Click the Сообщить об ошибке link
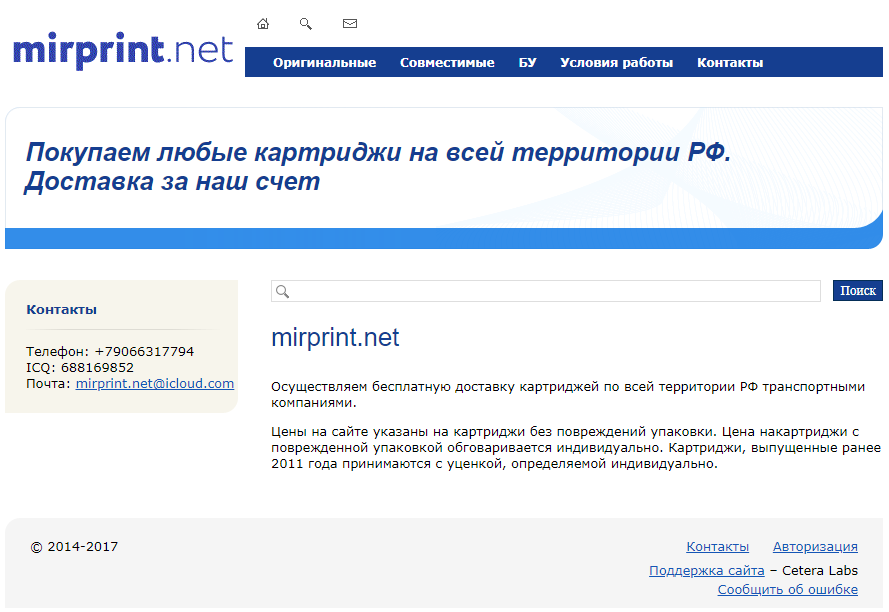 [x=787, y=590]
